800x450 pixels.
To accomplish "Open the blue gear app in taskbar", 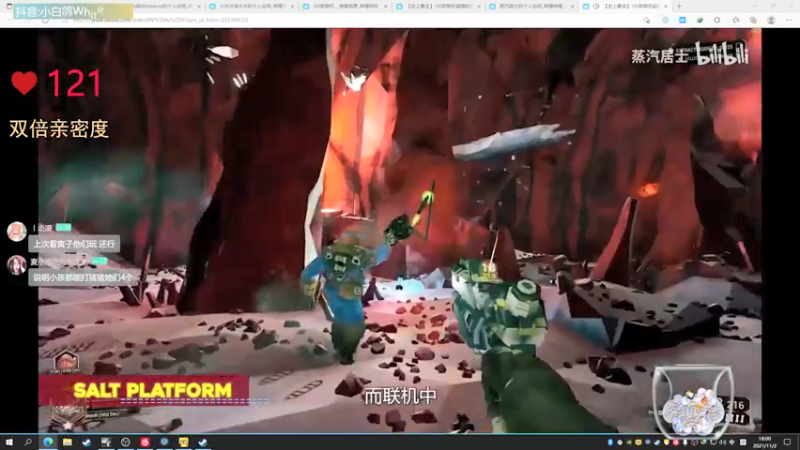I will 164,442.
